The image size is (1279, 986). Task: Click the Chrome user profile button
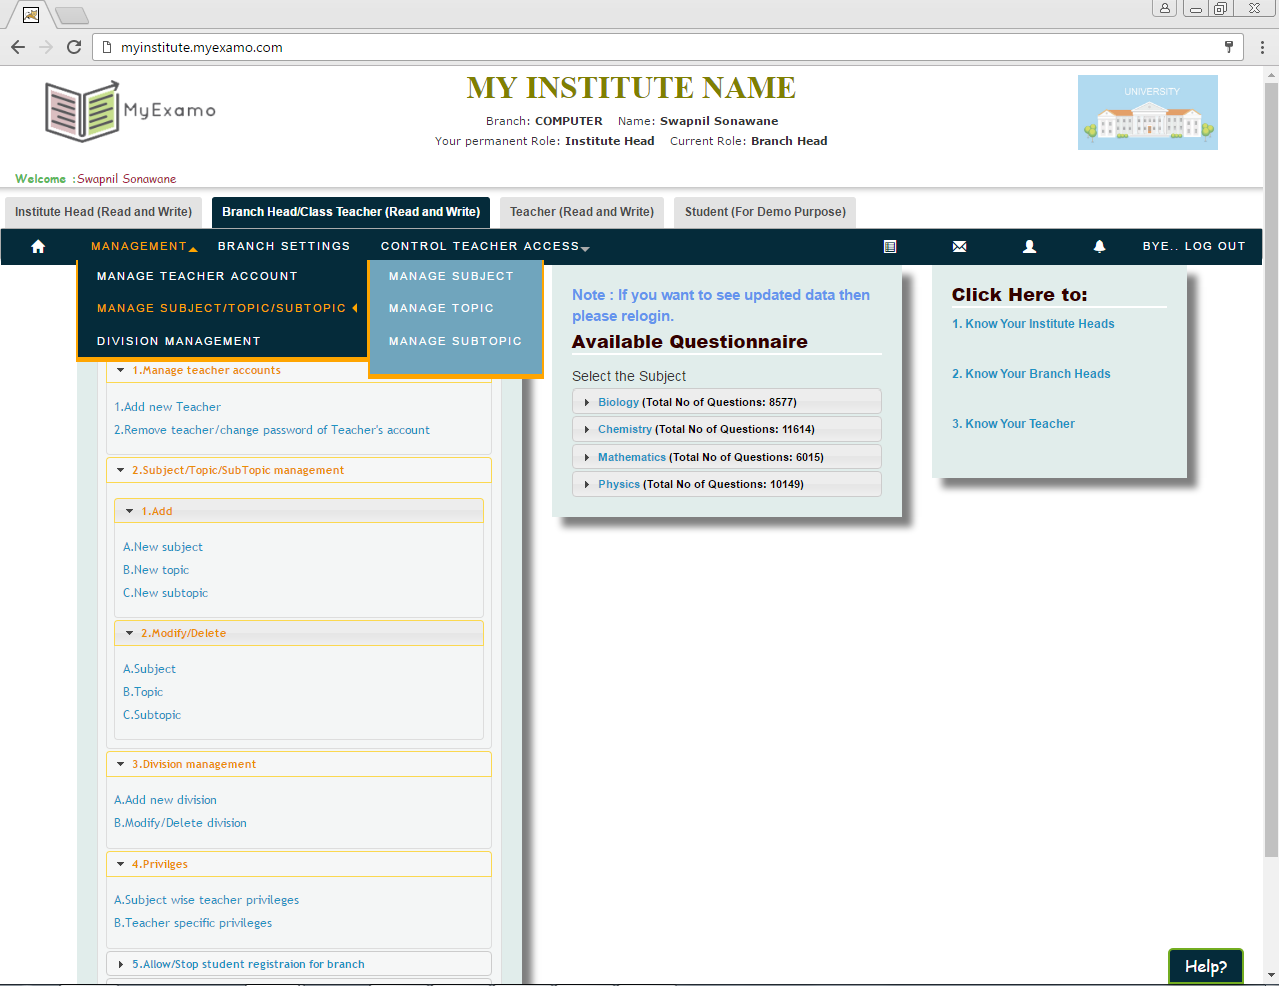click(1164, 8)
